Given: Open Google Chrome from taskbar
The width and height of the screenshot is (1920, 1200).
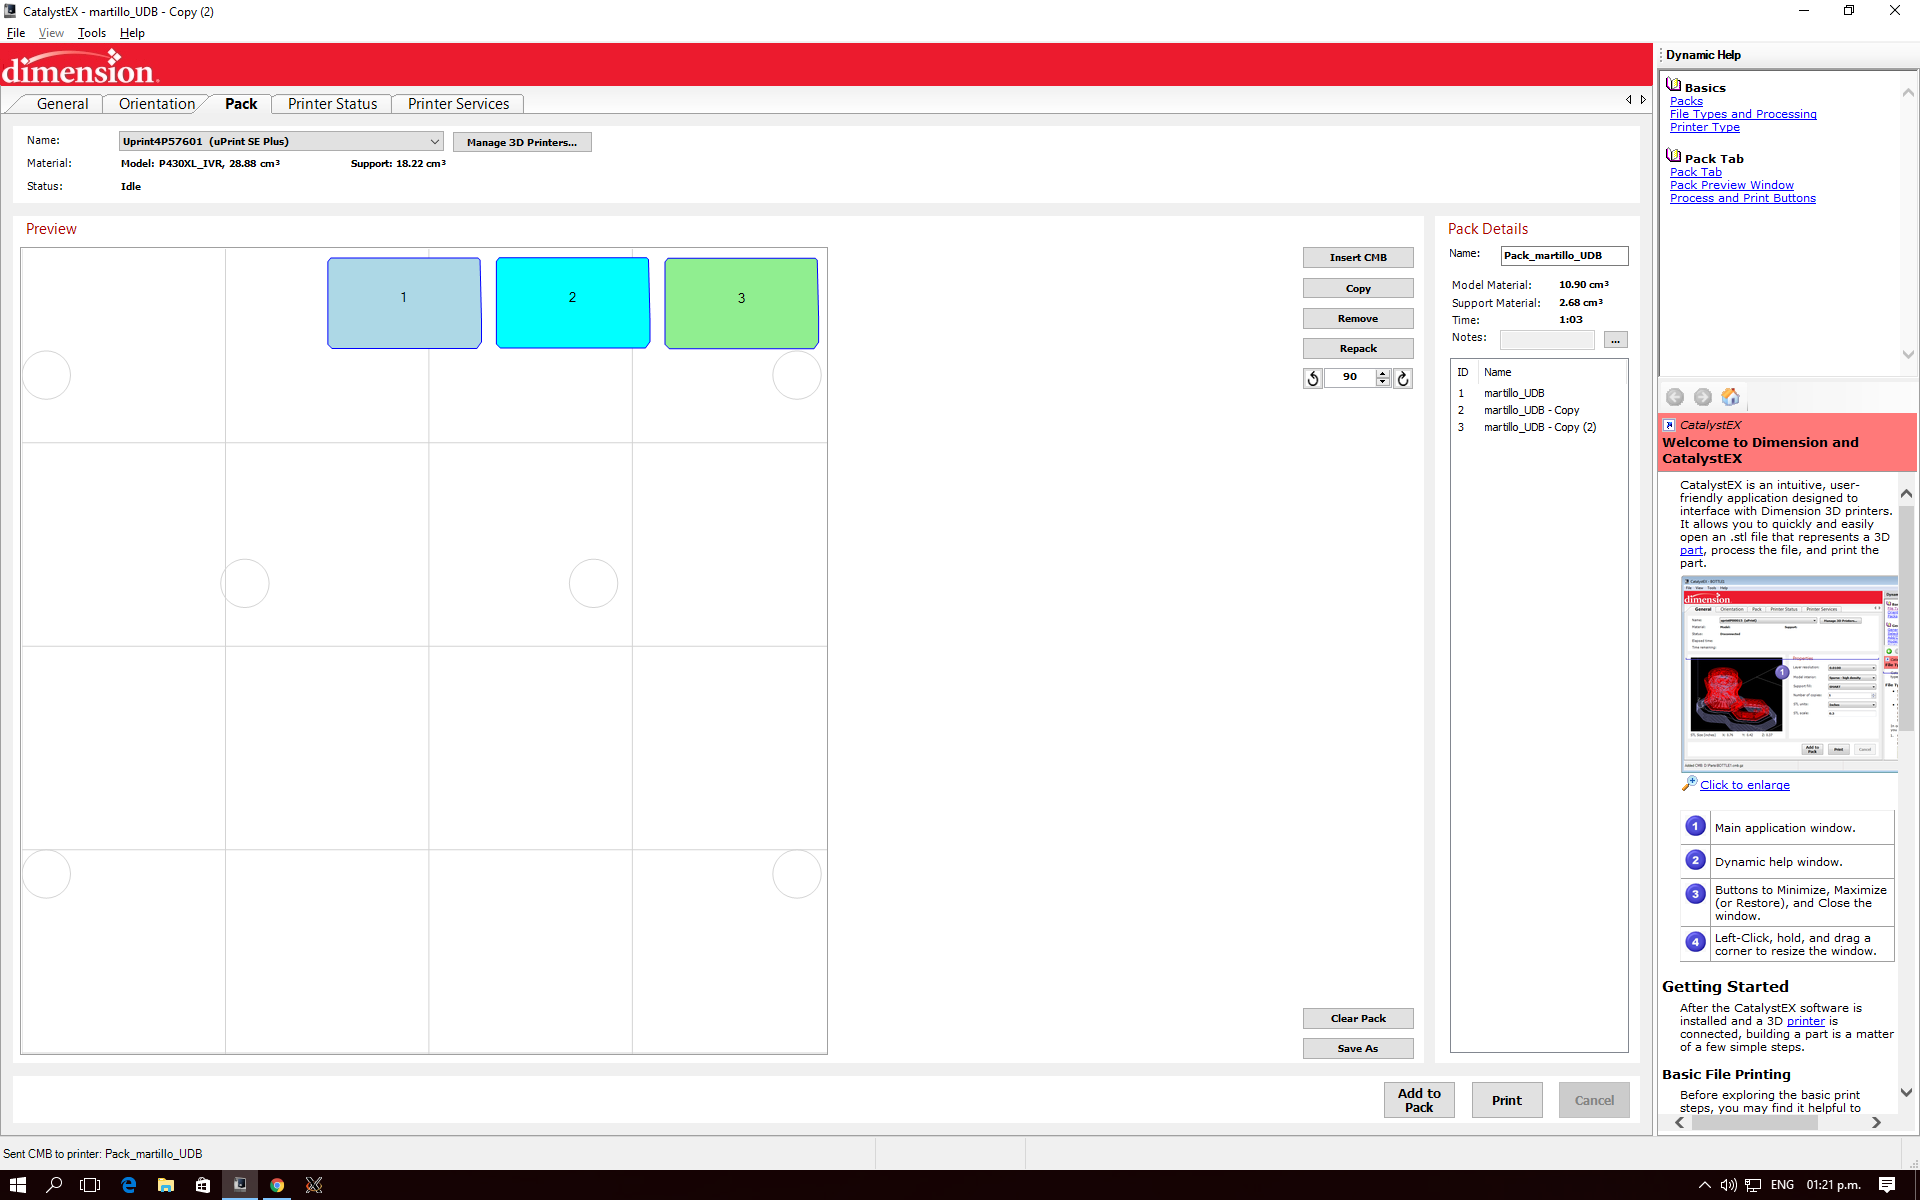Looking at the screenshot, I should pos(277,1185).
